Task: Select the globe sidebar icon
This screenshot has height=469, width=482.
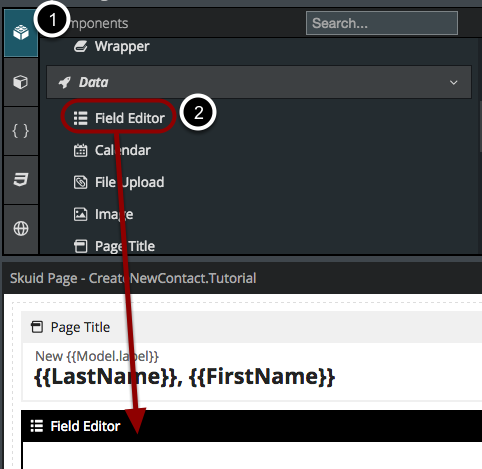Action: click(21, 229)
